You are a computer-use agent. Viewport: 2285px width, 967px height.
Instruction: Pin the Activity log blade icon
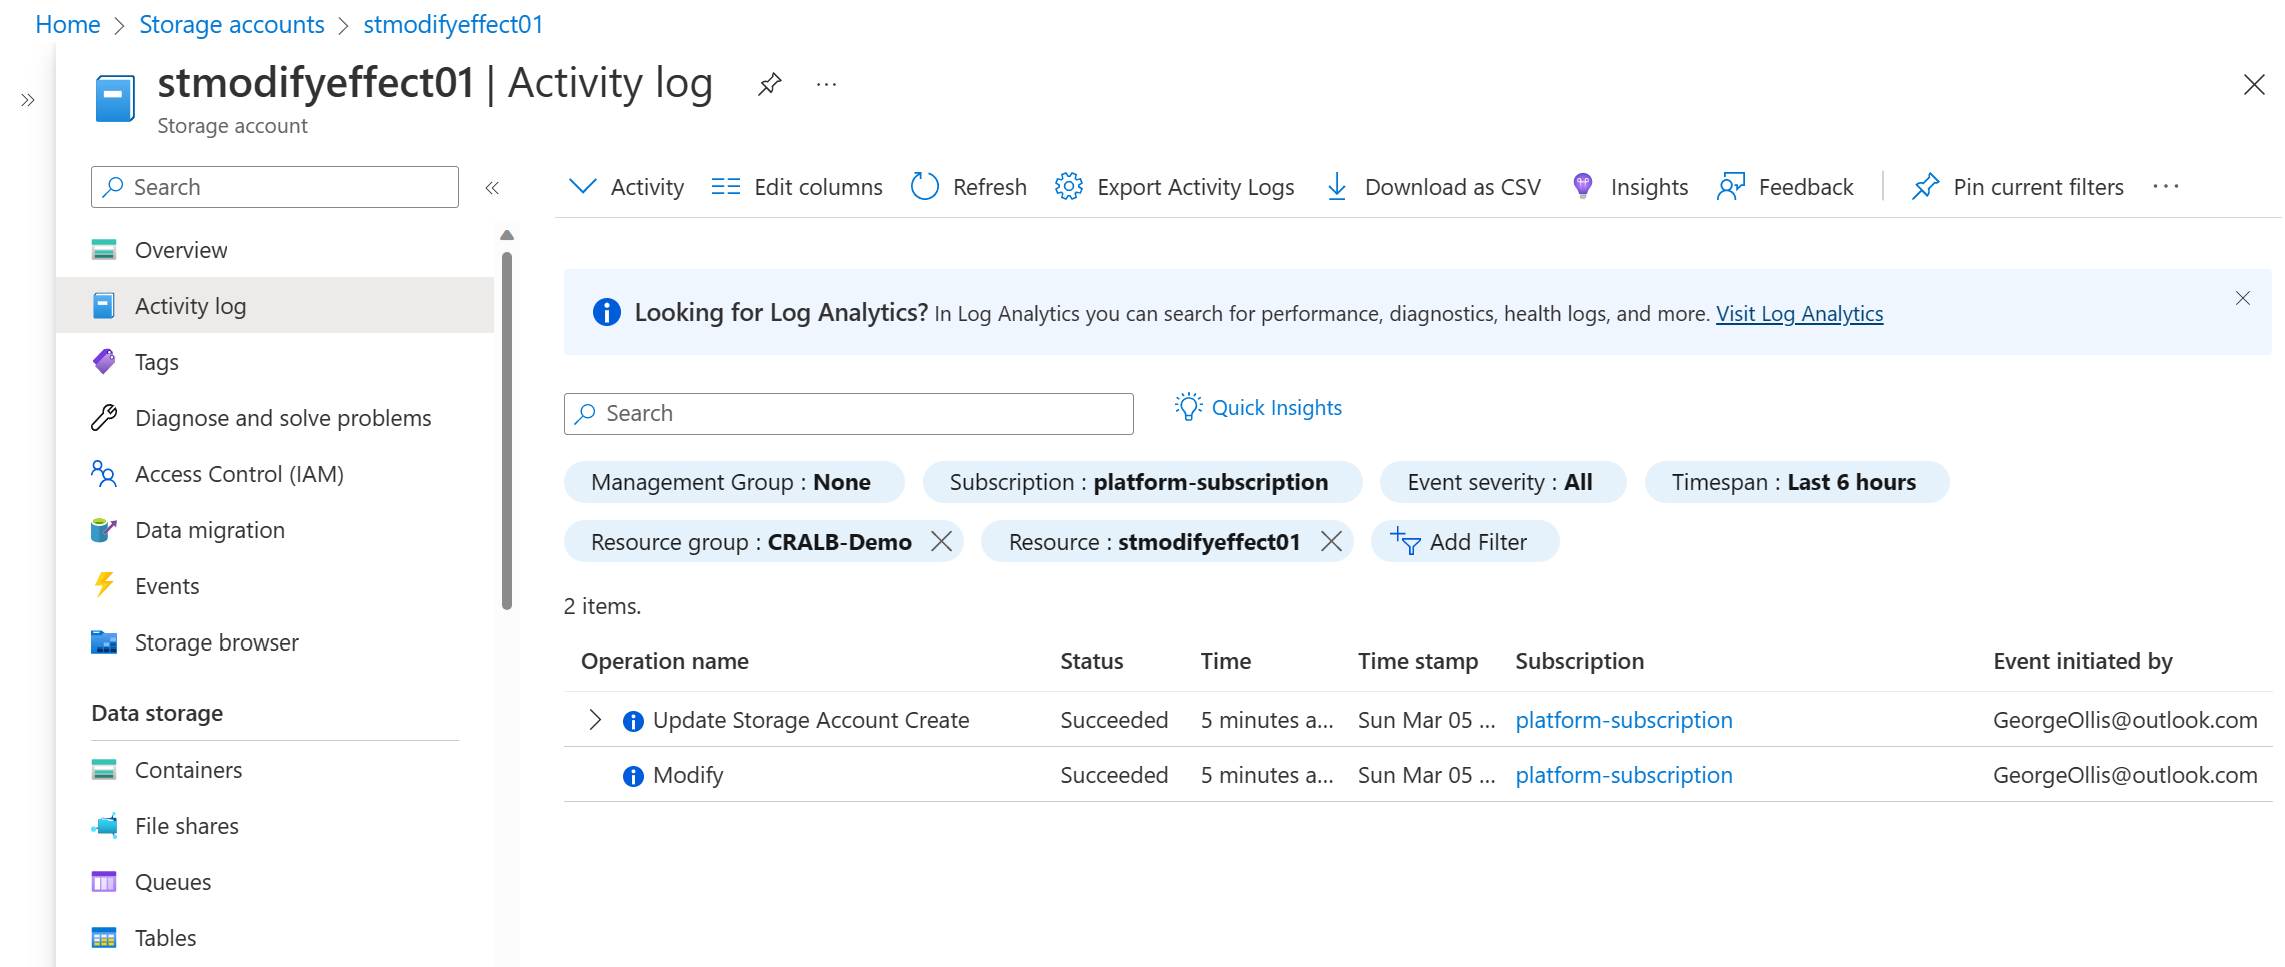click(769, 84)
